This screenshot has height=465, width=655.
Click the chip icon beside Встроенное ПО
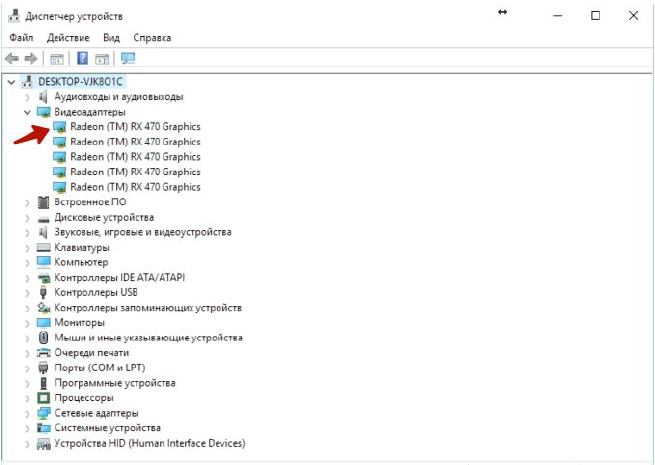43,202
